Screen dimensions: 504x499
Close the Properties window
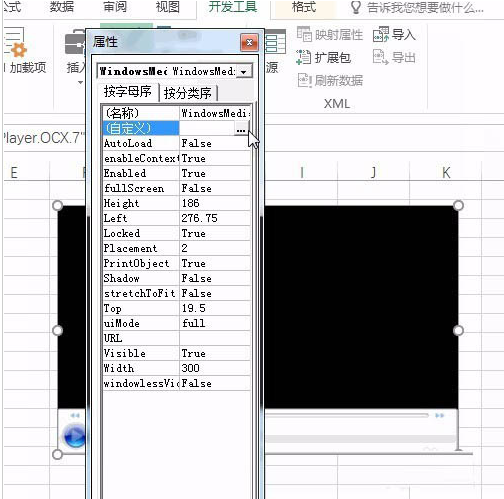[249, 43]
